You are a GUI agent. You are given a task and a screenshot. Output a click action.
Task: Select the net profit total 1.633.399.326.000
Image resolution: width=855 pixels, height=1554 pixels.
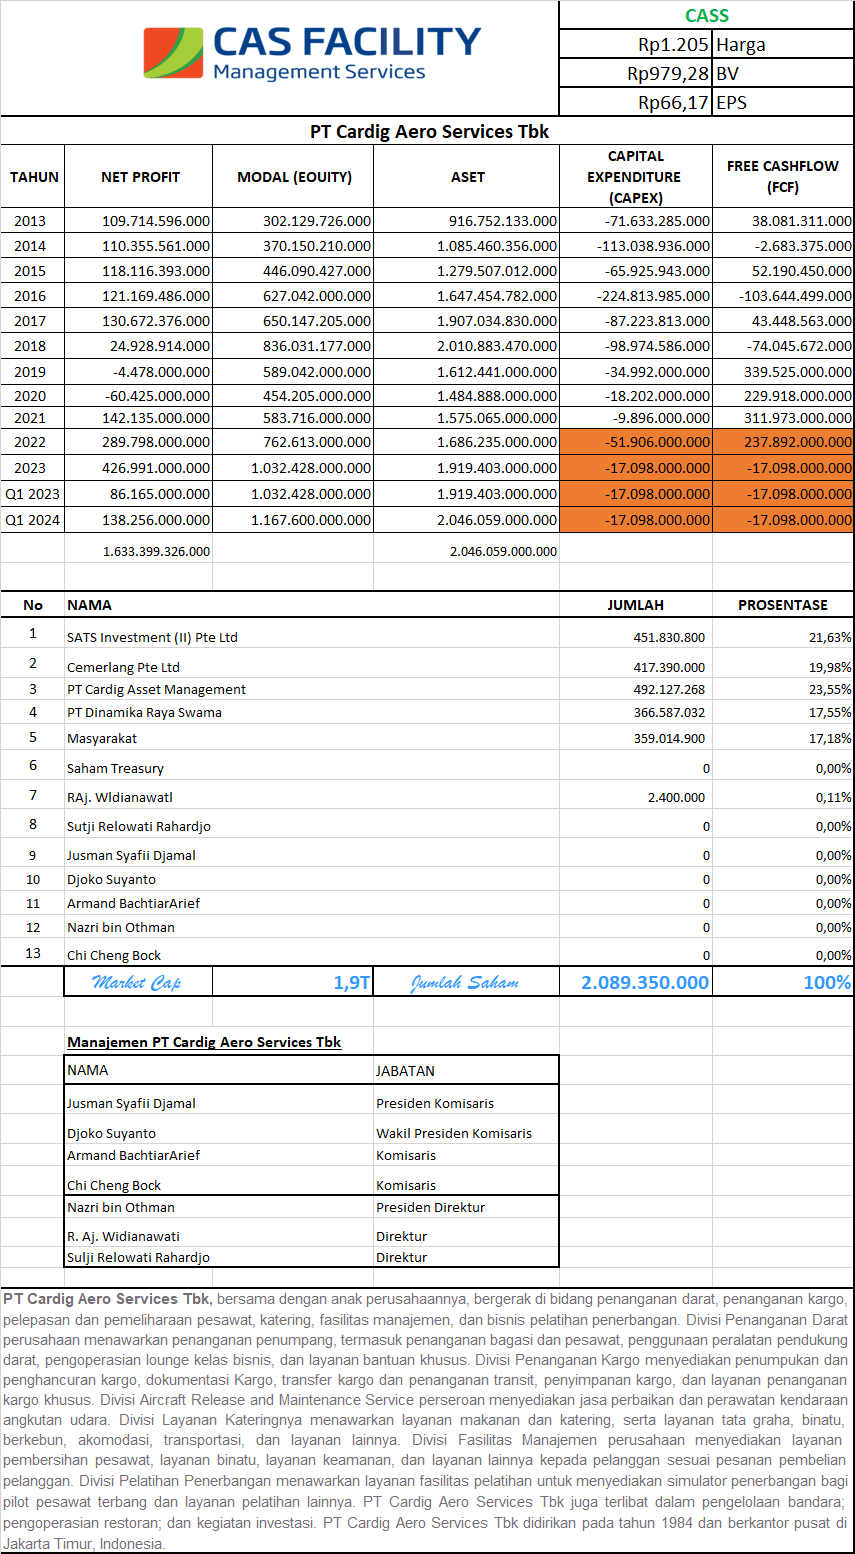click(156, 551)
